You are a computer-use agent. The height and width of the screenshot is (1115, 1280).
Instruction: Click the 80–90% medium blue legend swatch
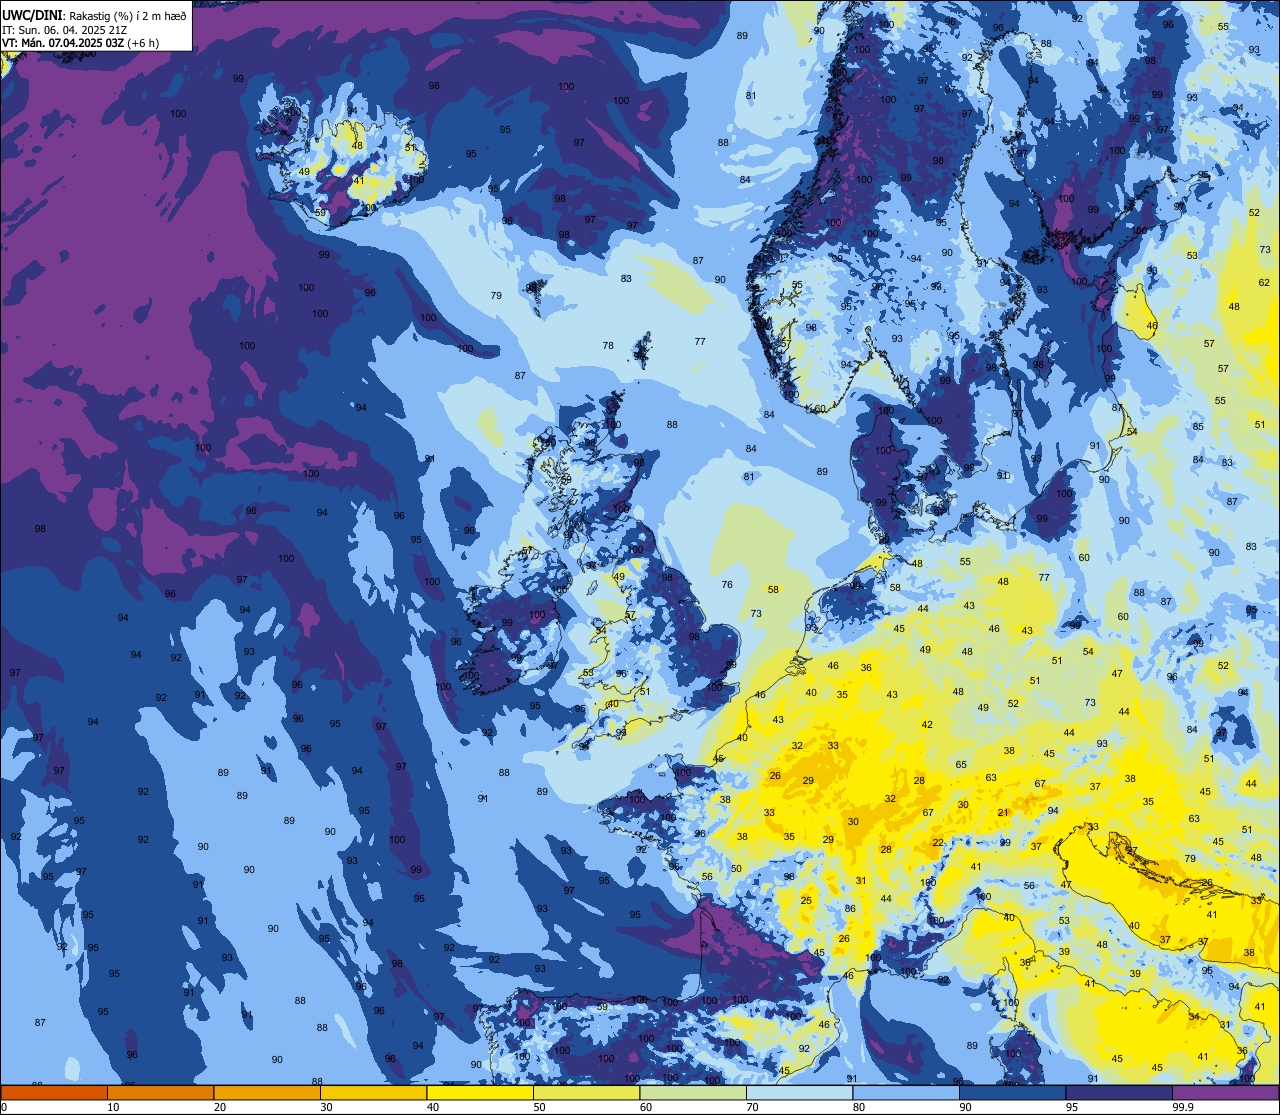click(x=906, y=1092)
